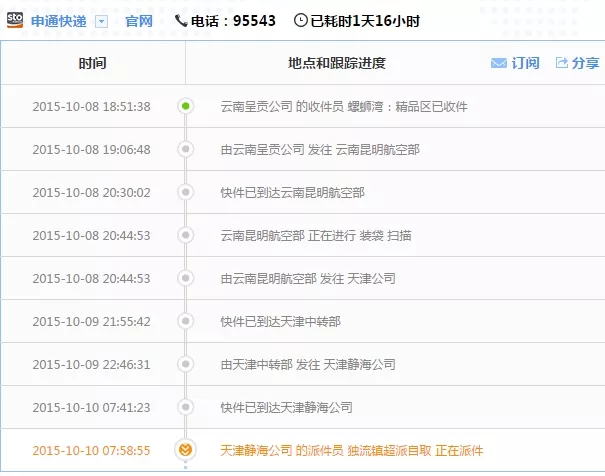Select timestamp 2015-10-10 07:41:23
Viewport: 605px width, 476px height.
tap(91, 408)
